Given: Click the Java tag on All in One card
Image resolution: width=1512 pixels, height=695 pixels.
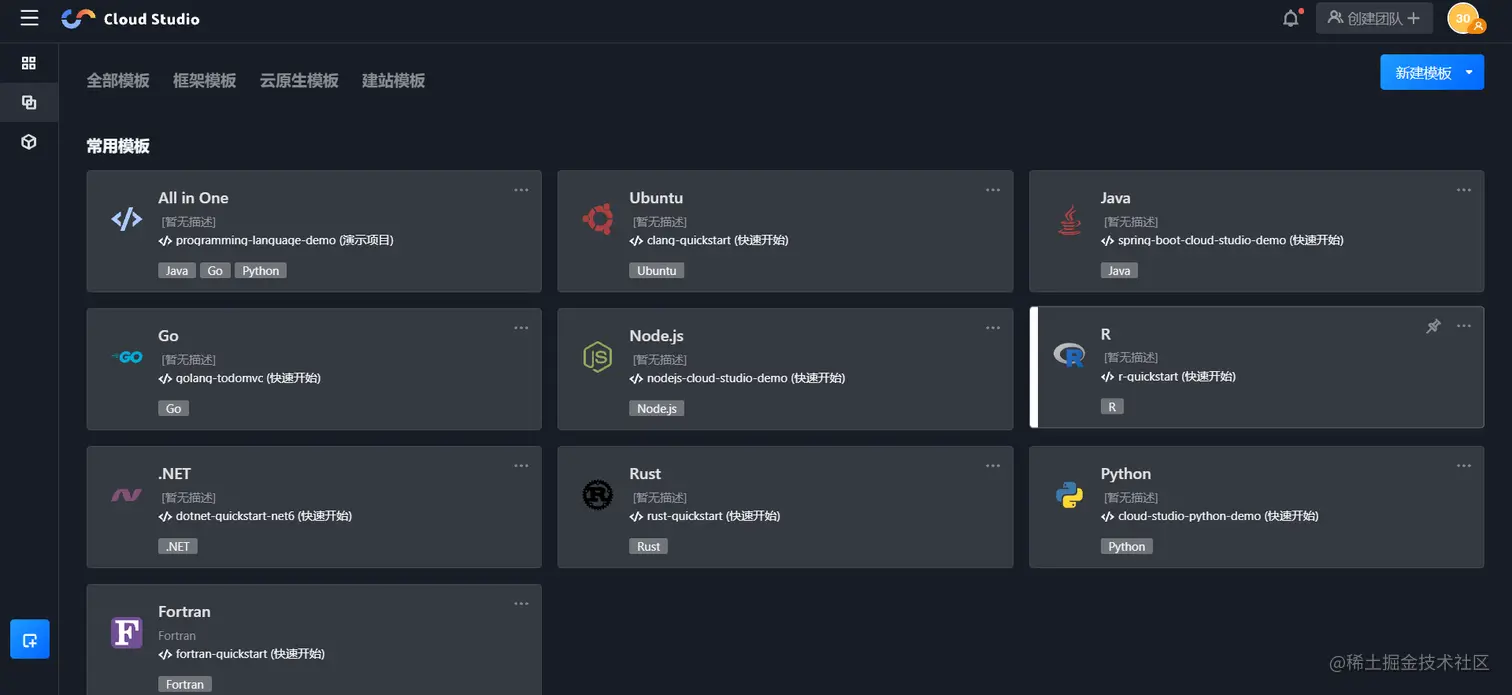Looking at the screenshot, I should (177, 271).
